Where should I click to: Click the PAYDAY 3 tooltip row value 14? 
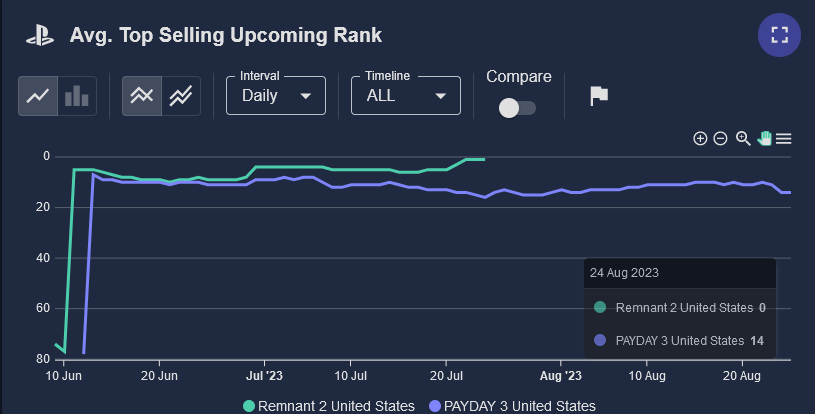point(757,341)
